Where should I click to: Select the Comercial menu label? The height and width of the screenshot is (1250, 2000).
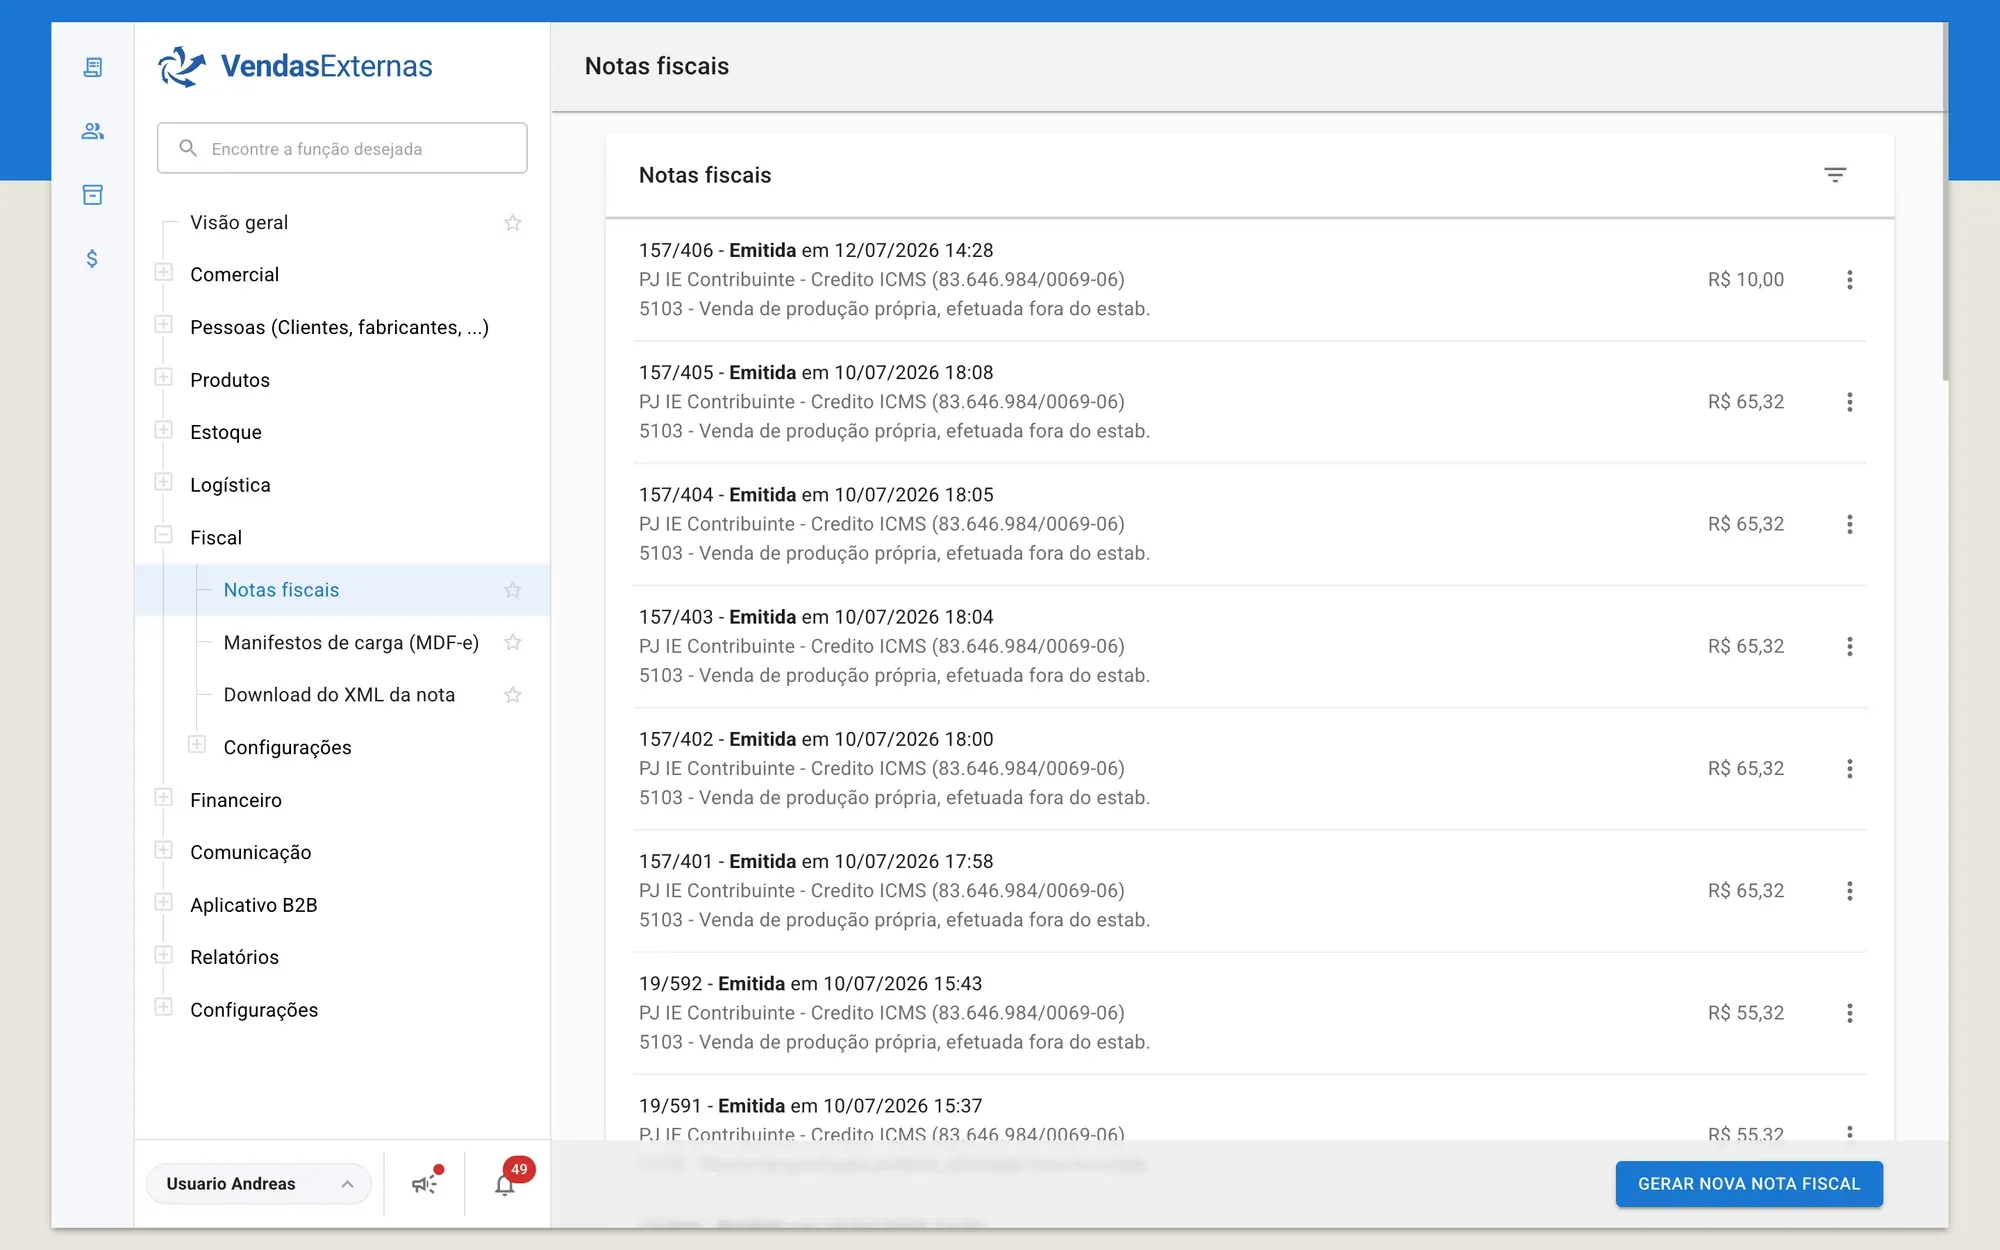(x=234, y=275)
